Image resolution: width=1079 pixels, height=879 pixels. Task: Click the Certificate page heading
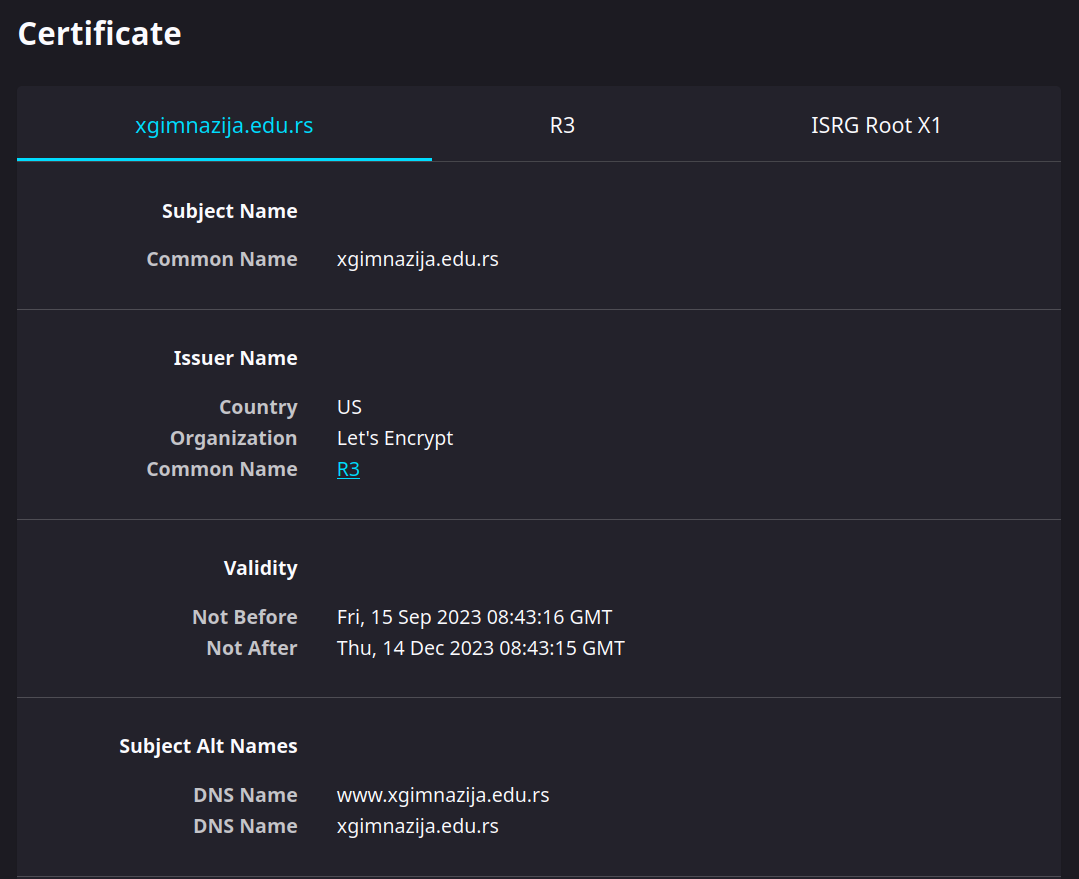coord(100,34)
